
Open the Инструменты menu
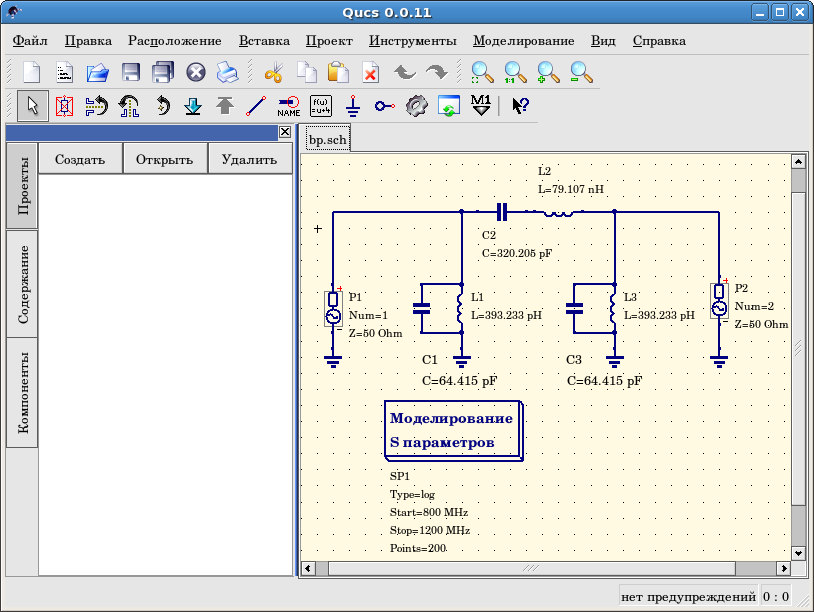(412, 41)
